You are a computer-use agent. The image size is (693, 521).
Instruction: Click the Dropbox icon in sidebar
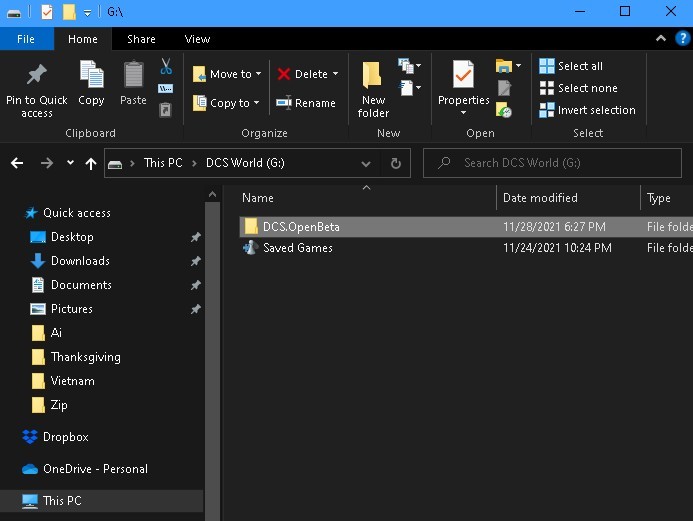30,437
